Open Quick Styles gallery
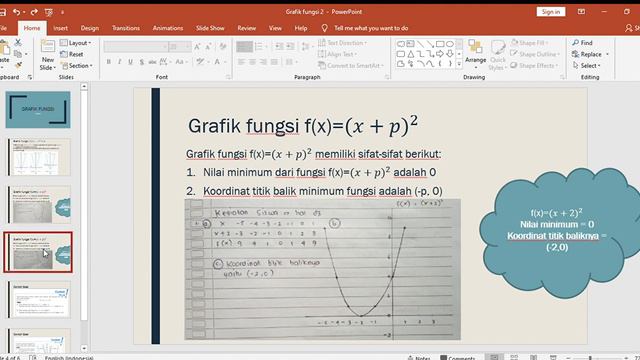 click(x=498, y=55)
